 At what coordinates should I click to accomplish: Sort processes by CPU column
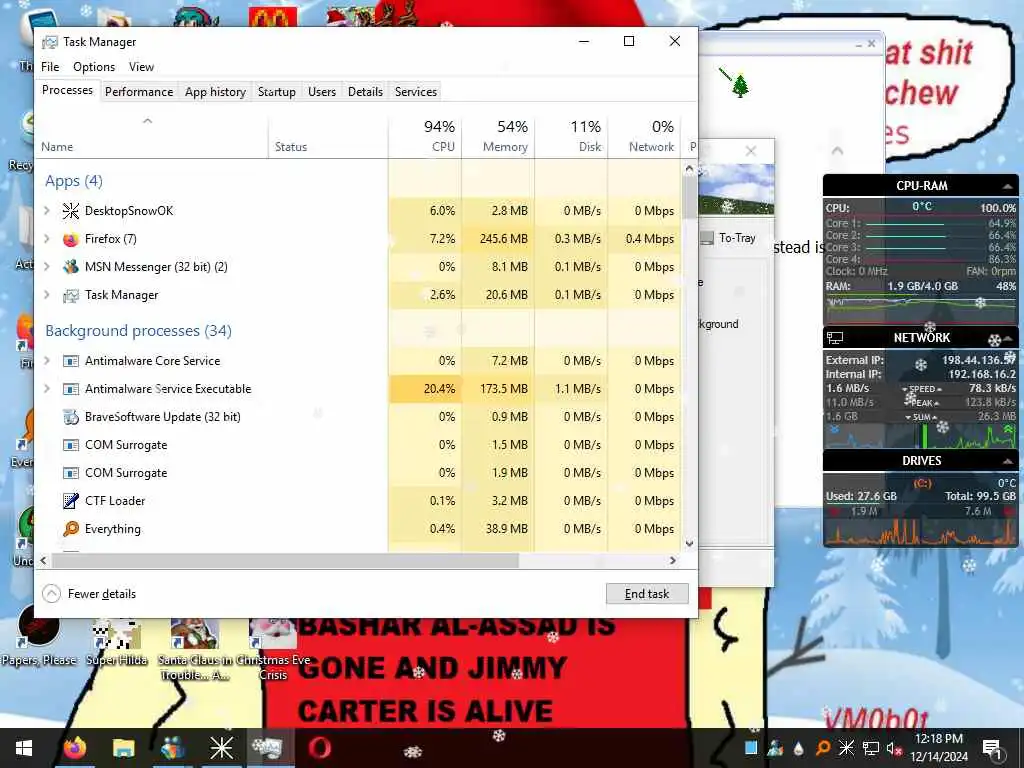coord(425,136)
